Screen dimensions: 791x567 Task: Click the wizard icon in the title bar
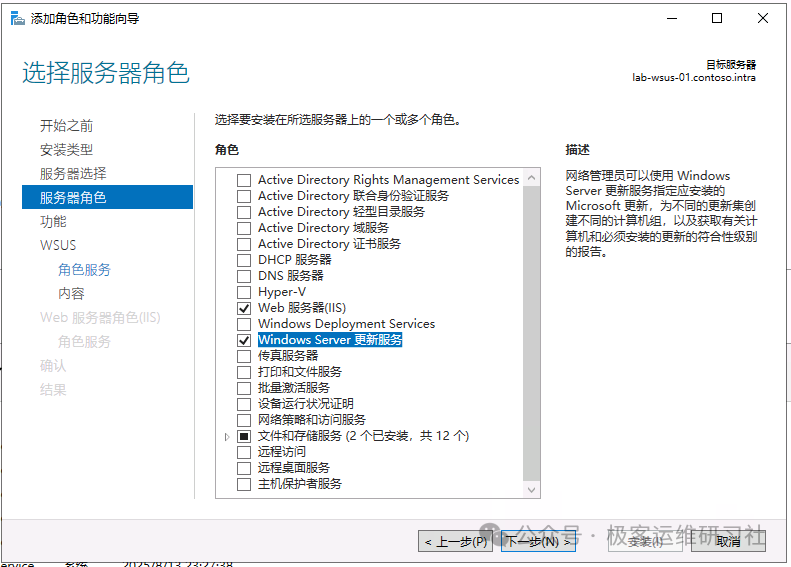tap(17, 19)
